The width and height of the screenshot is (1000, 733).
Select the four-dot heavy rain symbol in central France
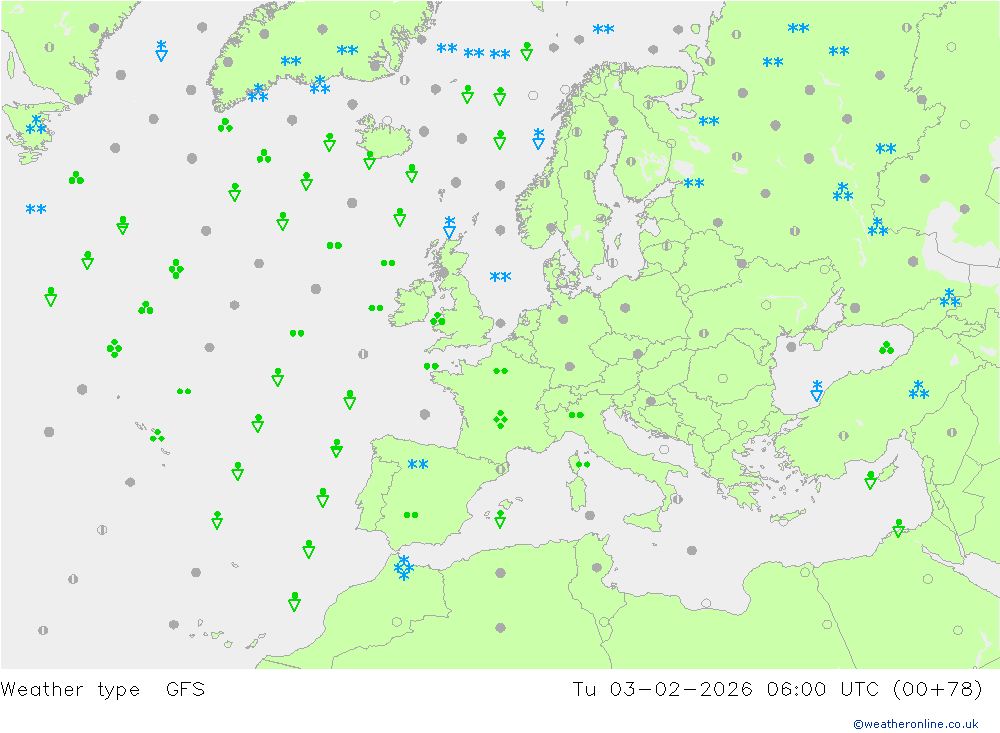(501, 419)
